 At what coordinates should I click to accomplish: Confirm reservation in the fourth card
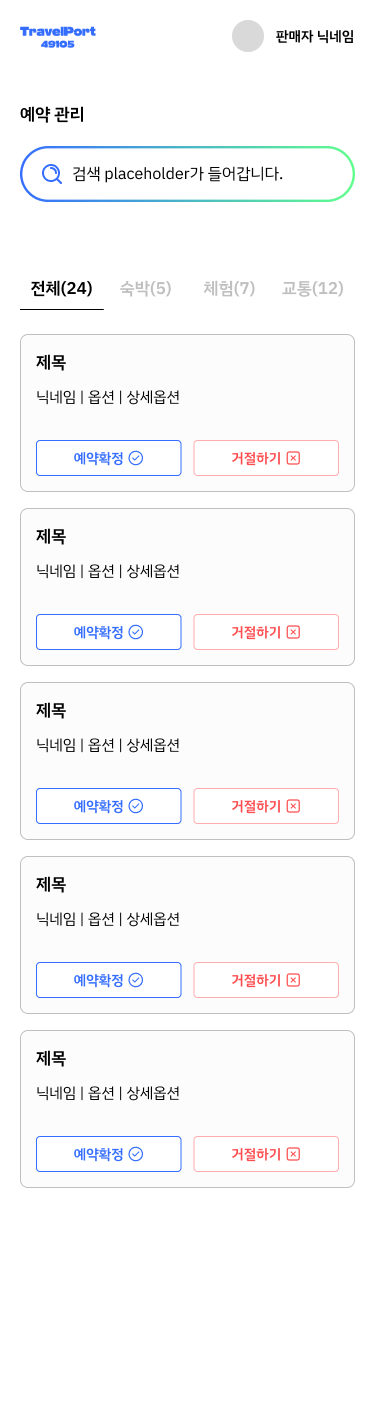coord(109,980)
